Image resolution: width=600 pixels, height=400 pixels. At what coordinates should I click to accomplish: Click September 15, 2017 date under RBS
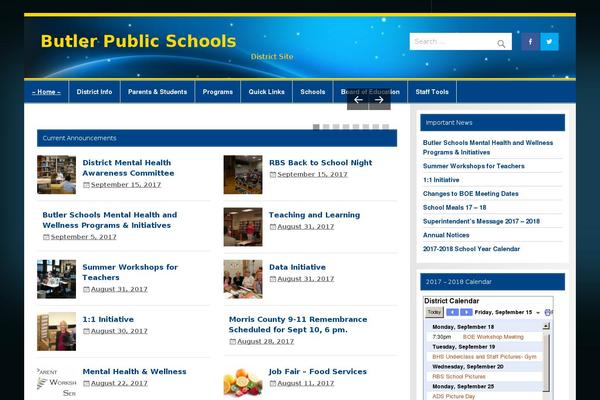312,175
